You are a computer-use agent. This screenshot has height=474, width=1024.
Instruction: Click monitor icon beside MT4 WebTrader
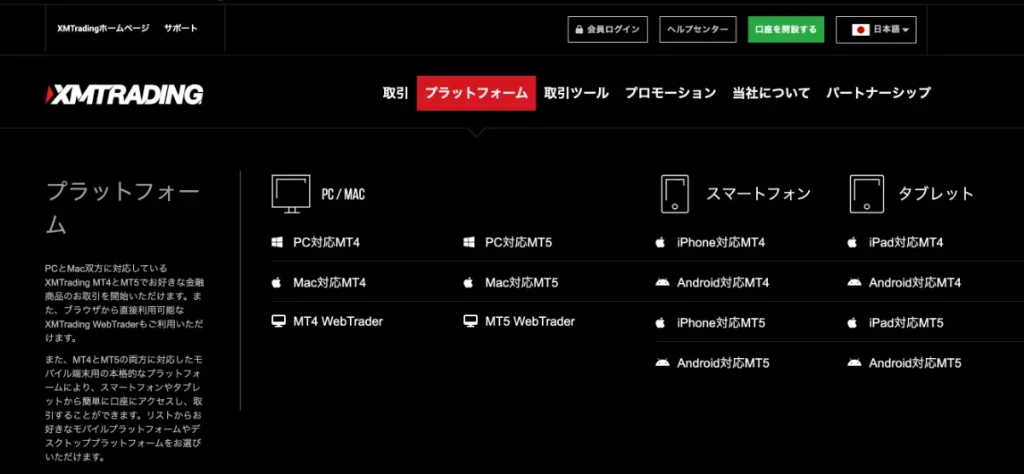[x=279, y=321]
